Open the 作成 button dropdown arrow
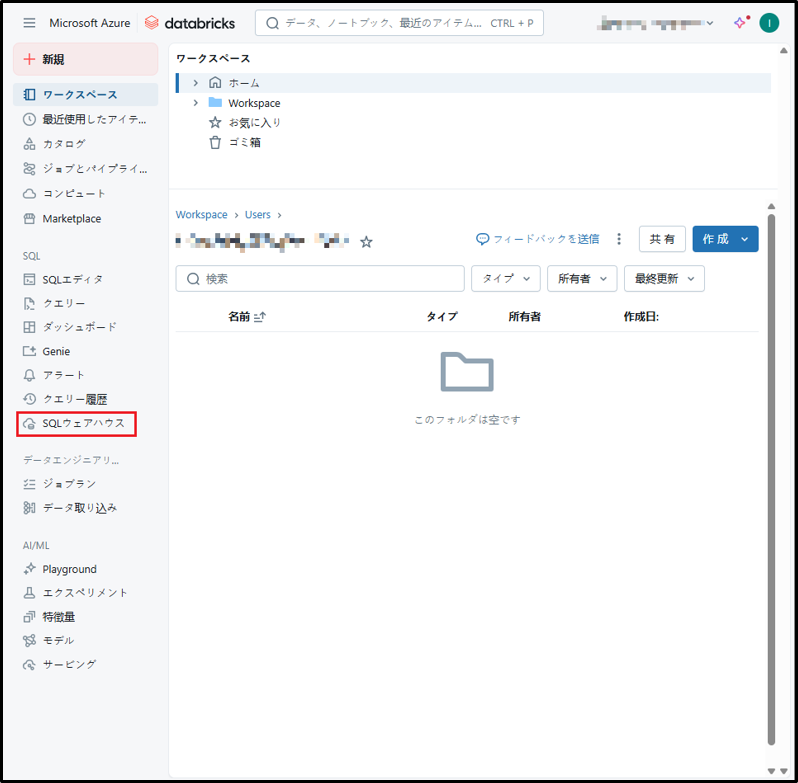798x783 pixels. pos(745,239)
